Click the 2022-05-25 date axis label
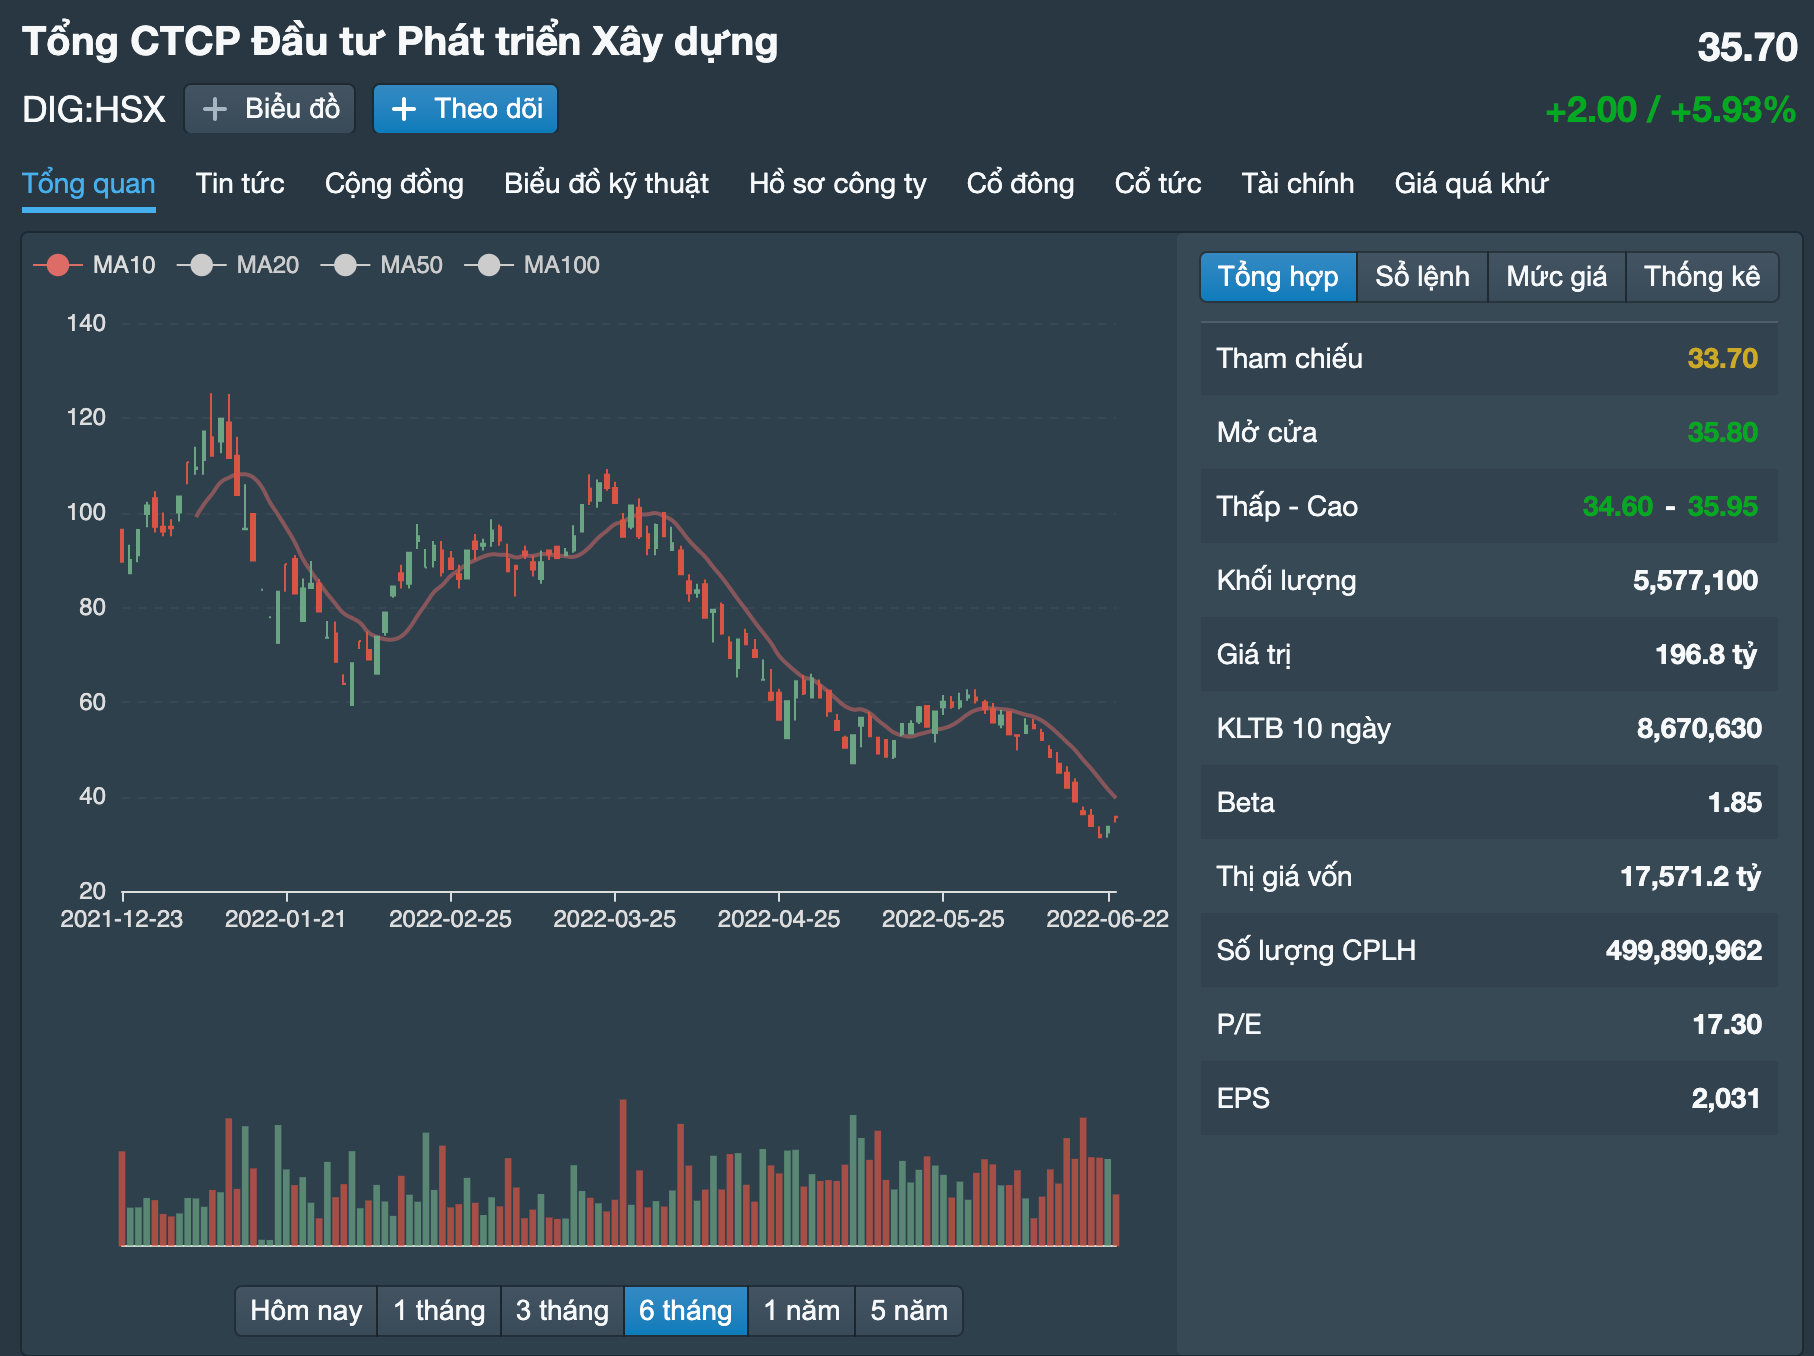 click(943, 919)
